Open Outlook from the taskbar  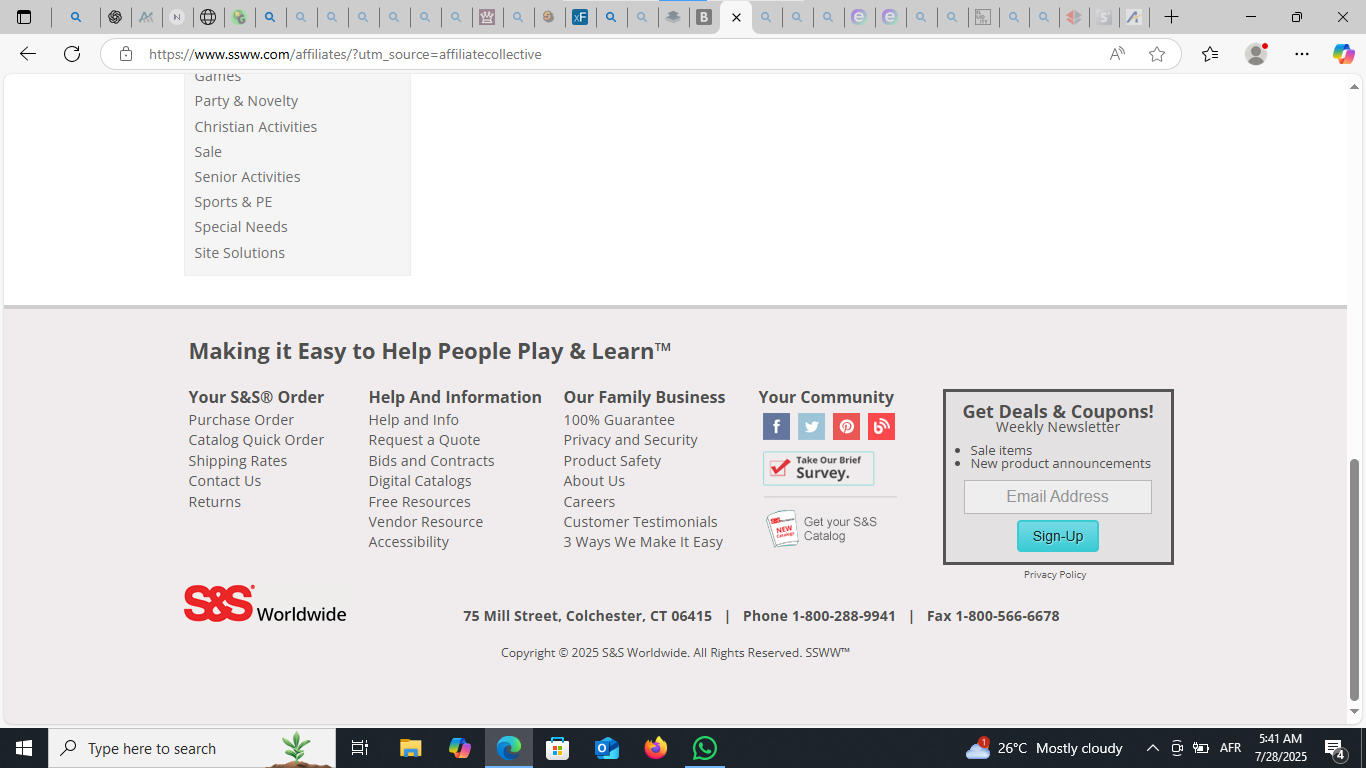click(x=607, y=748)
